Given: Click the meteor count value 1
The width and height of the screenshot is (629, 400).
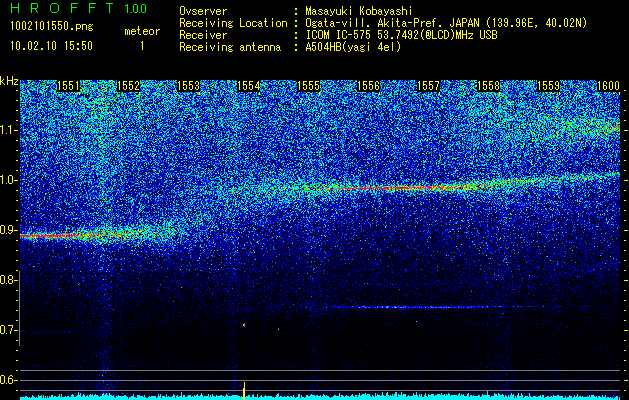Looking at the screenshot, I should pos(142,47).
